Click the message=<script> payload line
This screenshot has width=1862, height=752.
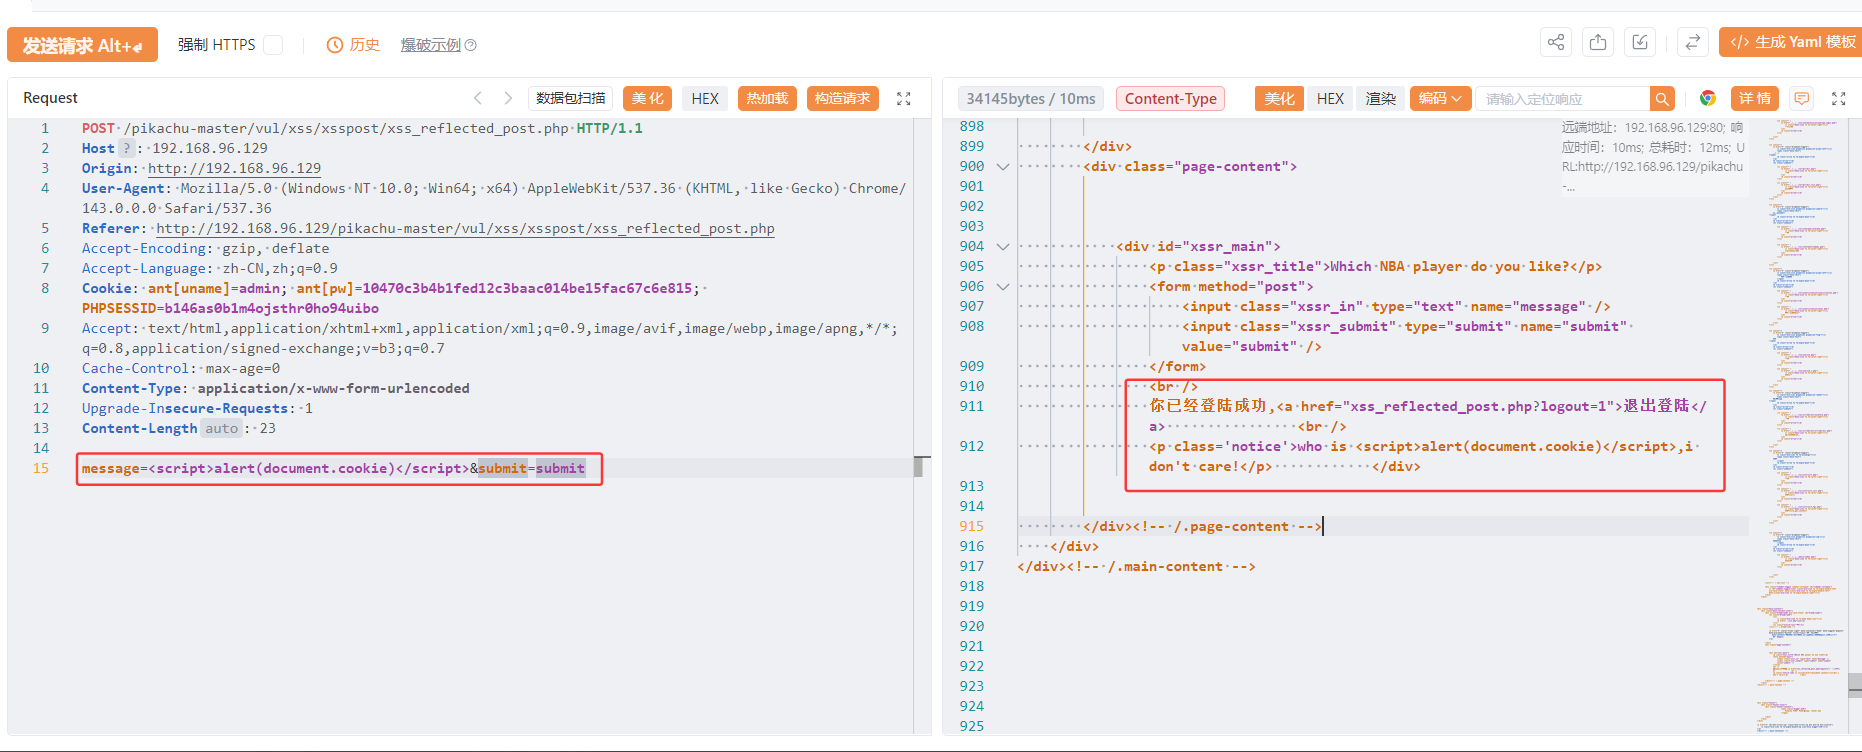click(x=333, y=468)
